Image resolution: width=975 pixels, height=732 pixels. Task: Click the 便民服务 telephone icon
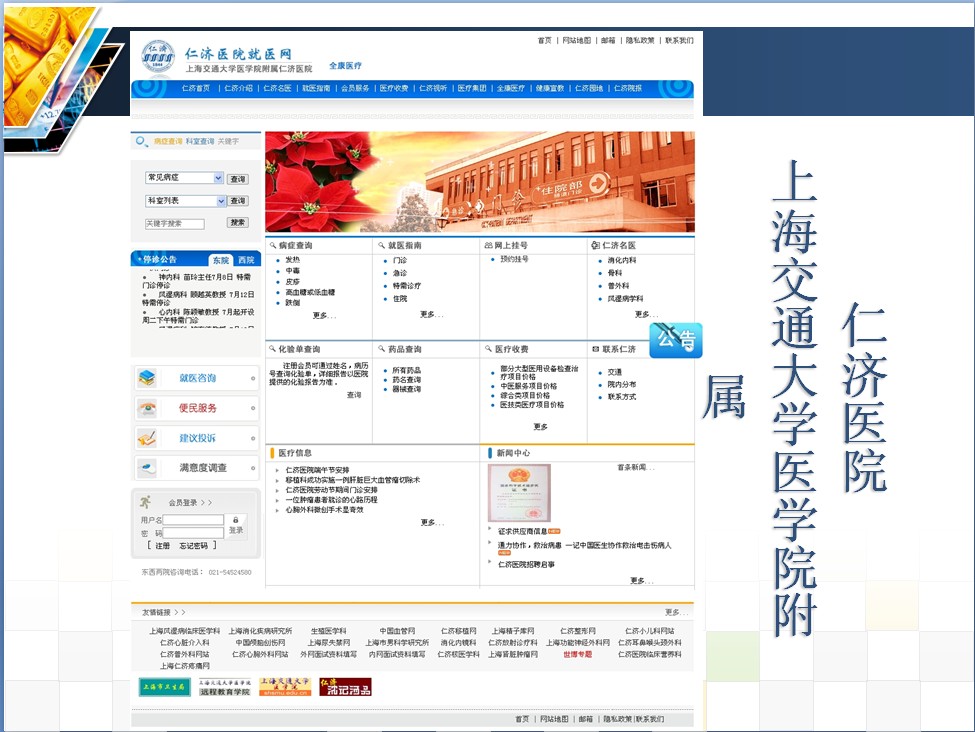point(147,408)
